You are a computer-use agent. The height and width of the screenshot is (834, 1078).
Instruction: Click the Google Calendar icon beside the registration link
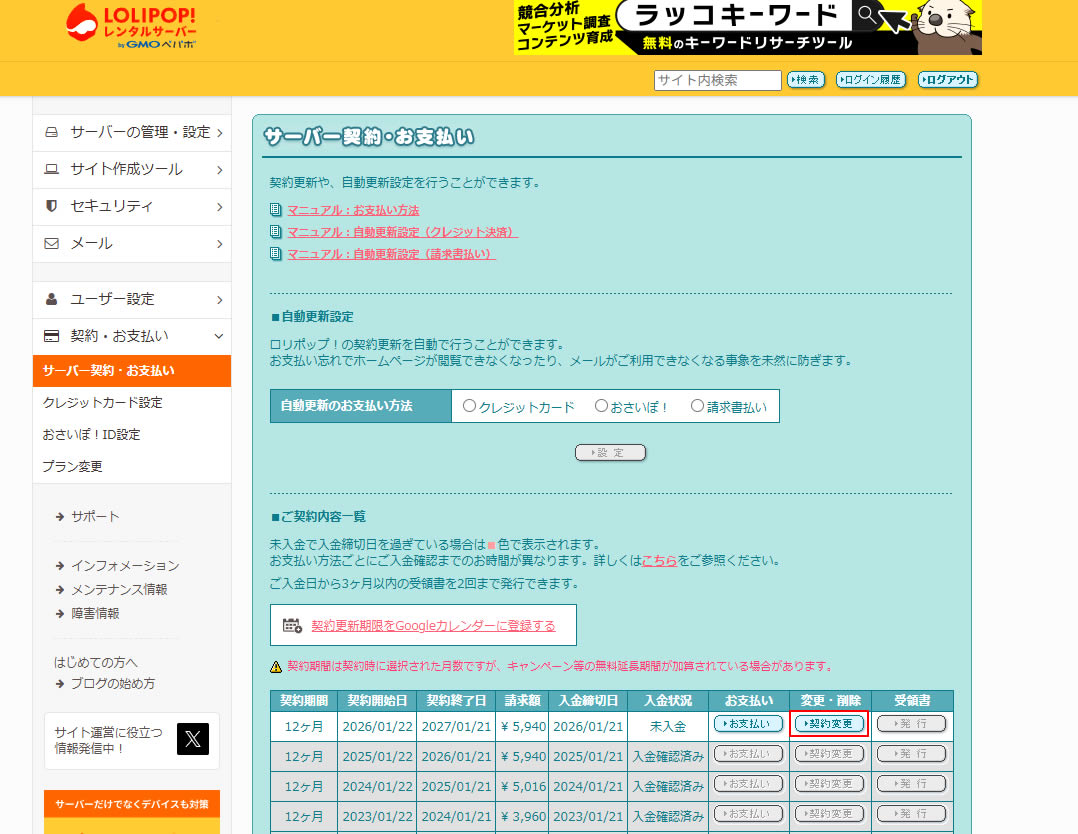tap(291, 624)
